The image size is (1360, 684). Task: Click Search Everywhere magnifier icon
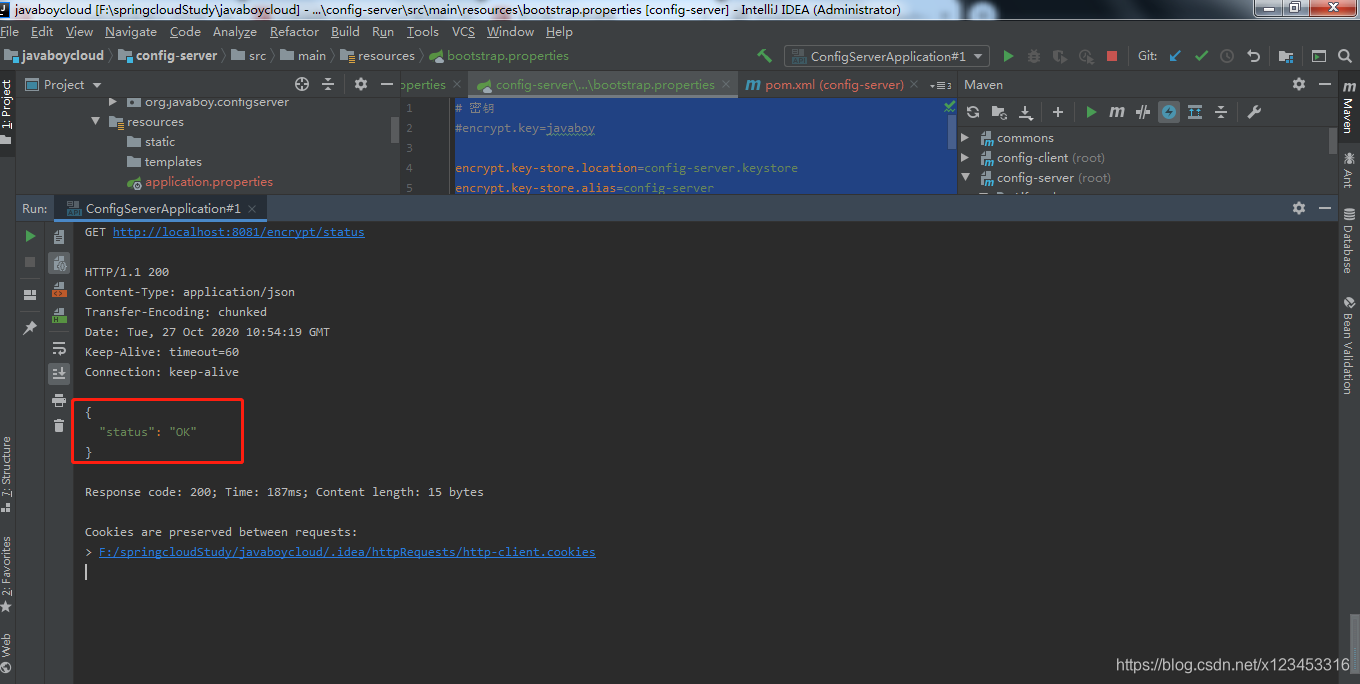point(1345,56)
